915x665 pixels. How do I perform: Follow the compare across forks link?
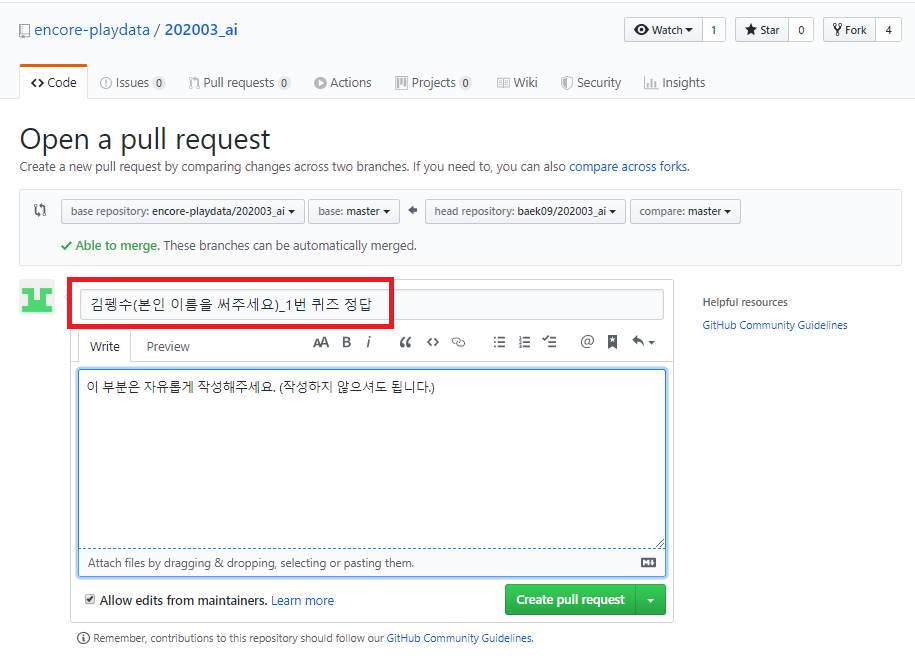628,167
